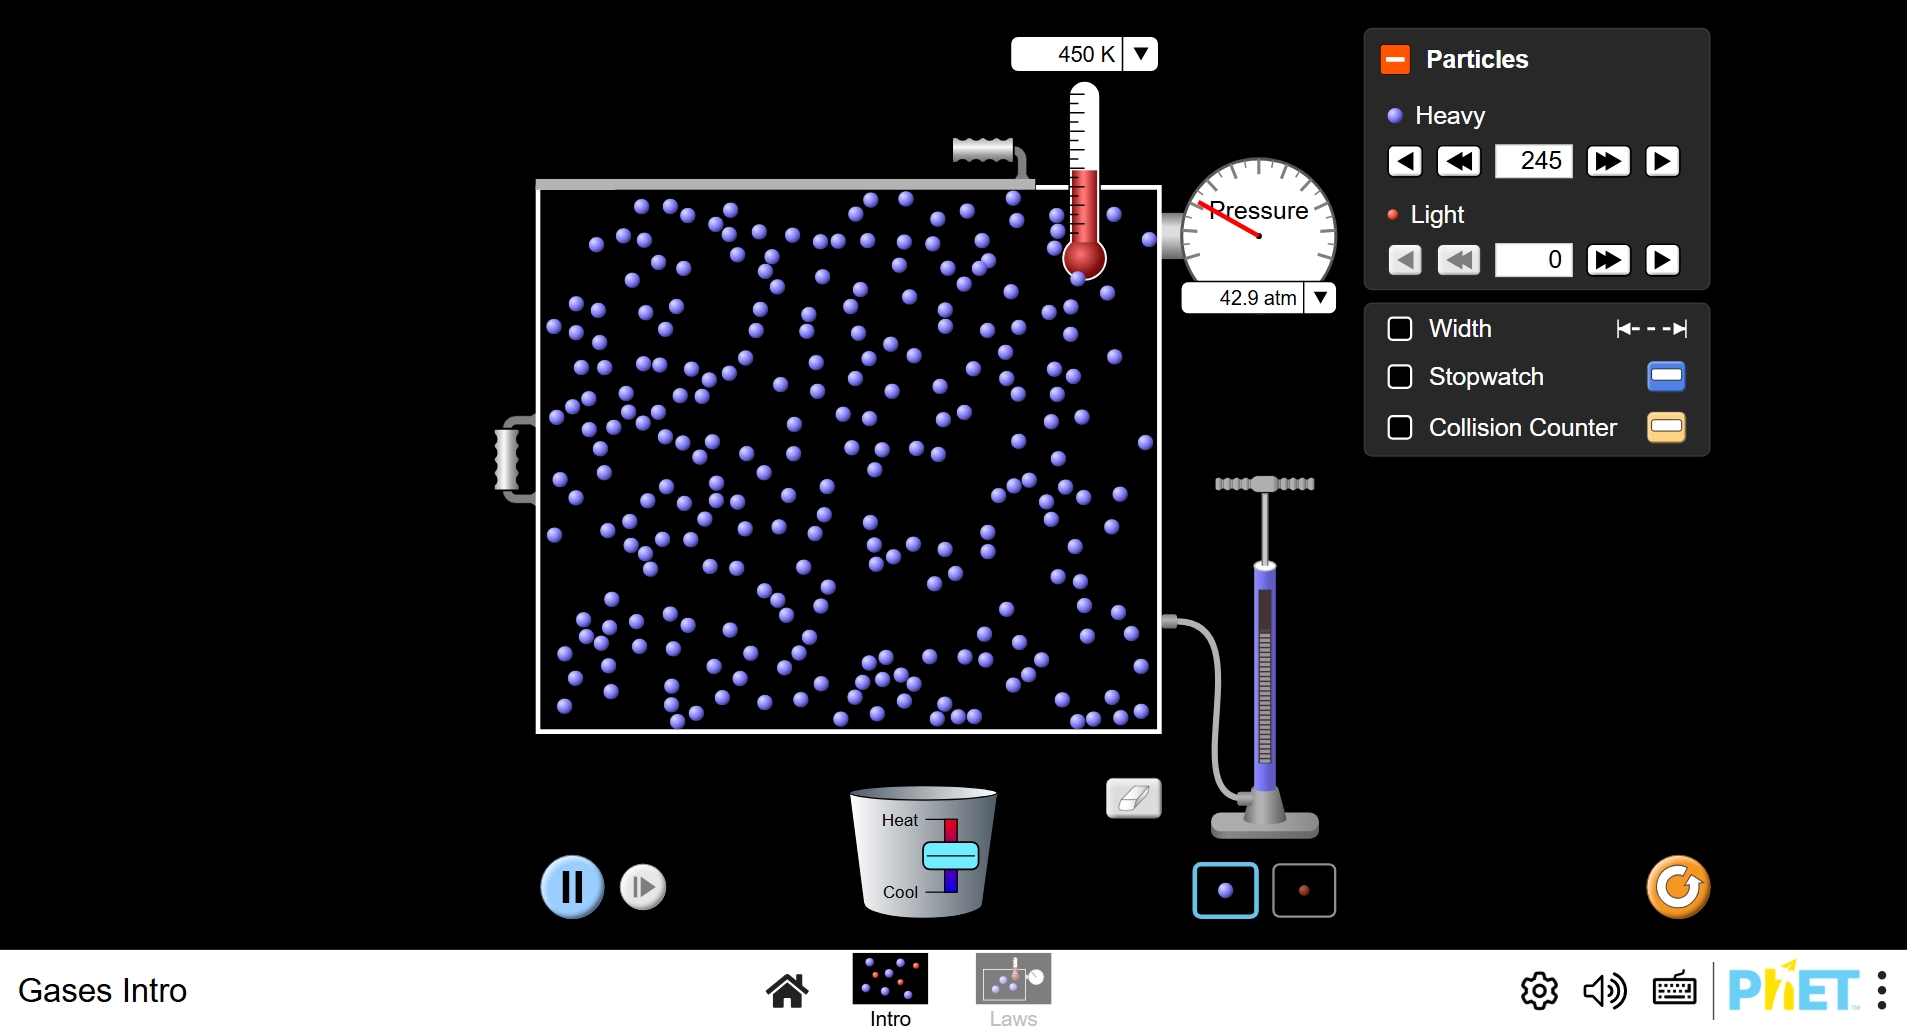The width and height of the screenshot is (1907, 1032).
Task: Open the pressure units dropdown
Action: pos(1320,298)
